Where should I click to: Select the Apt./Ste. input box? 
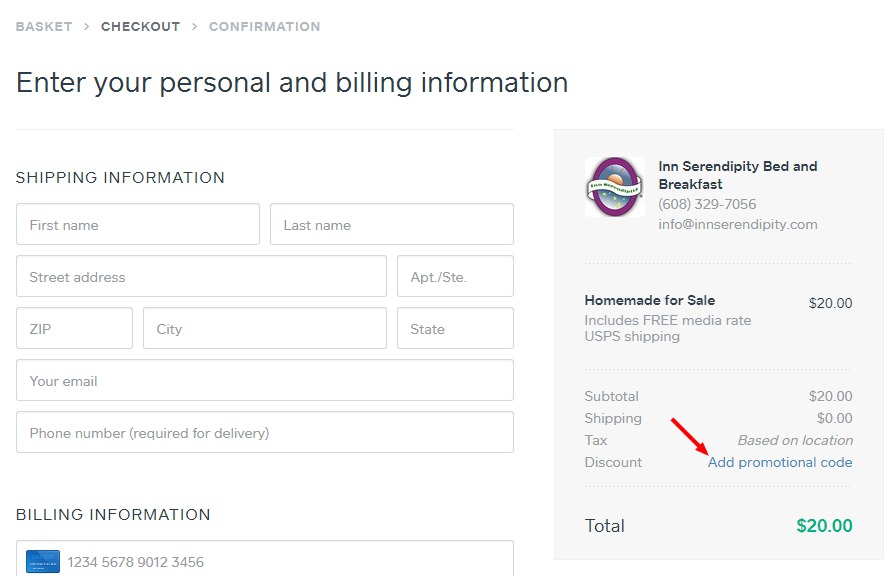(455, 276)
